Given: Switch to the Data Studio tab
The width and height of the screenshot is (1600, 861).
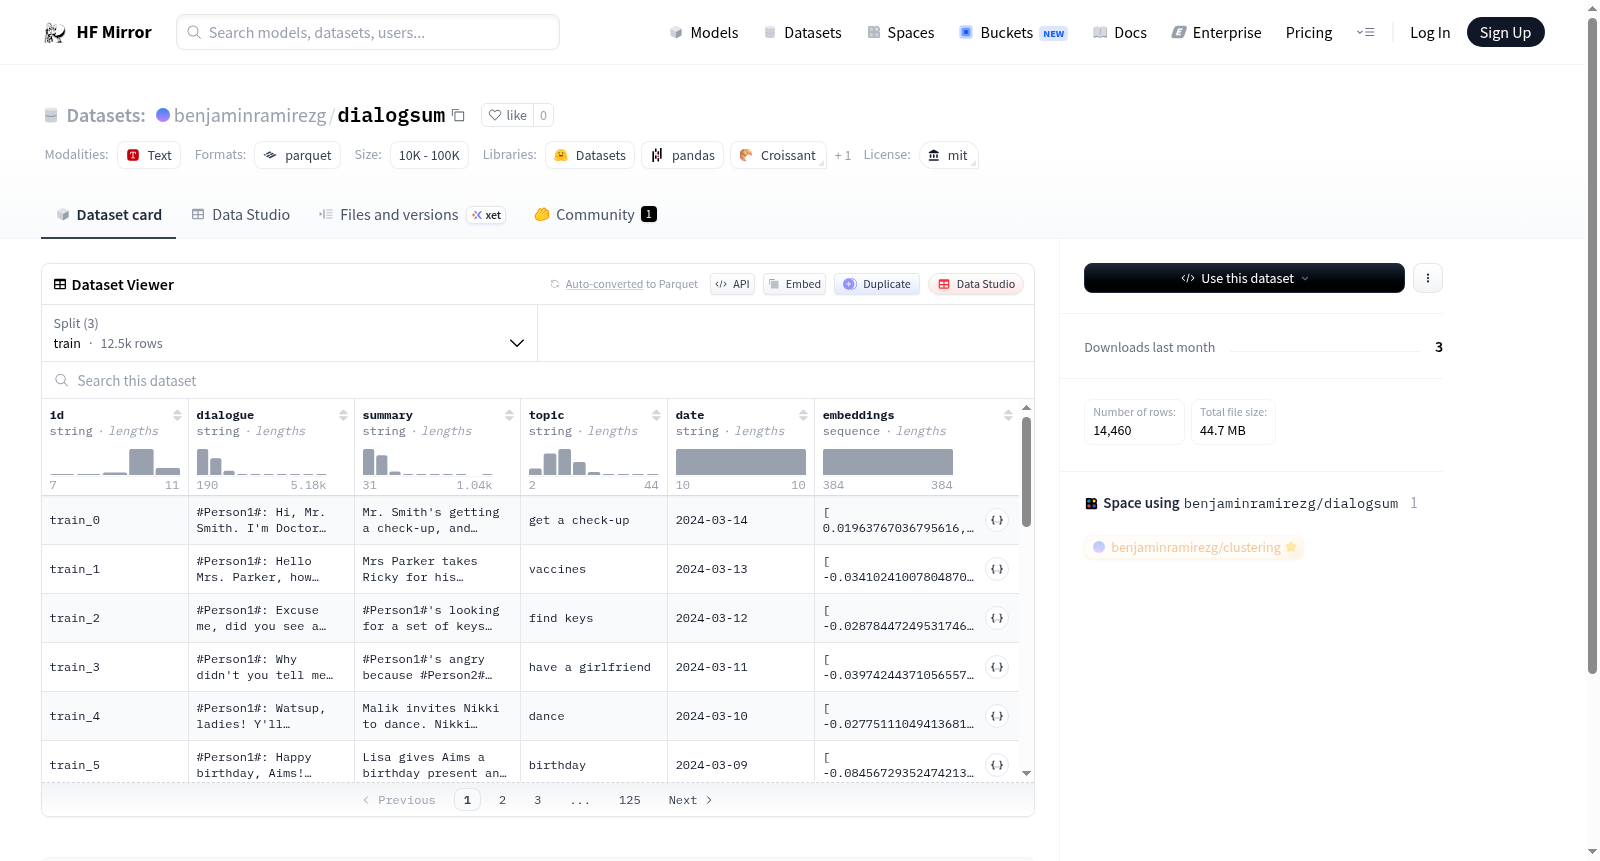Looking at the screenshot, I should click(x=241, y=215).
